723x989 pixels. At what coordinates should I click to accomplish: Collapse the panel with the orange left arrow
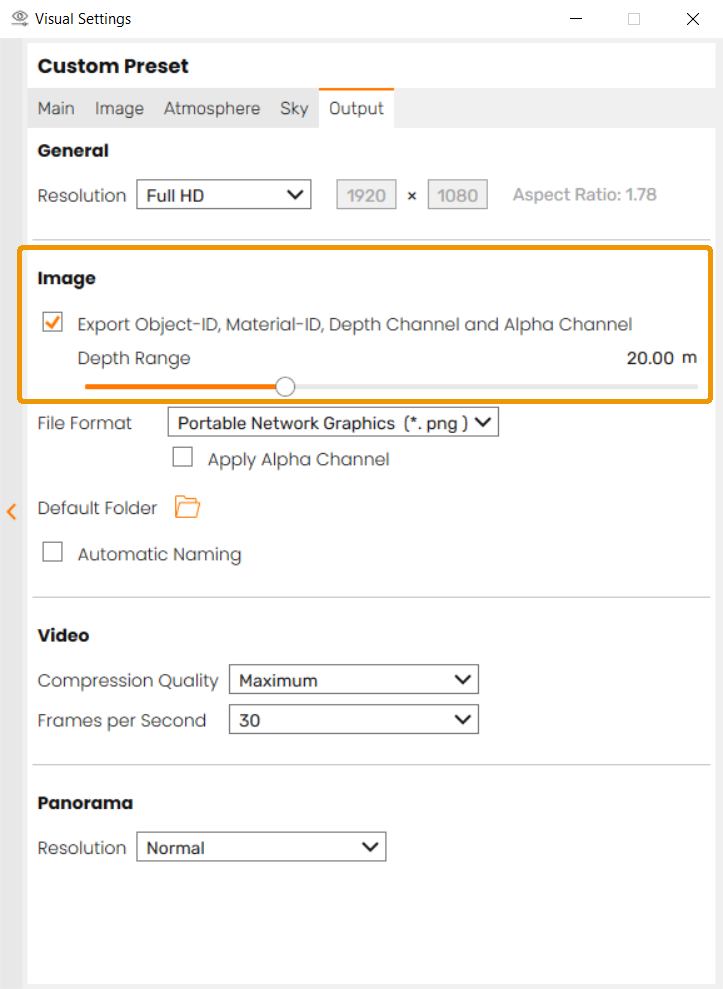[x=12, y=512]
